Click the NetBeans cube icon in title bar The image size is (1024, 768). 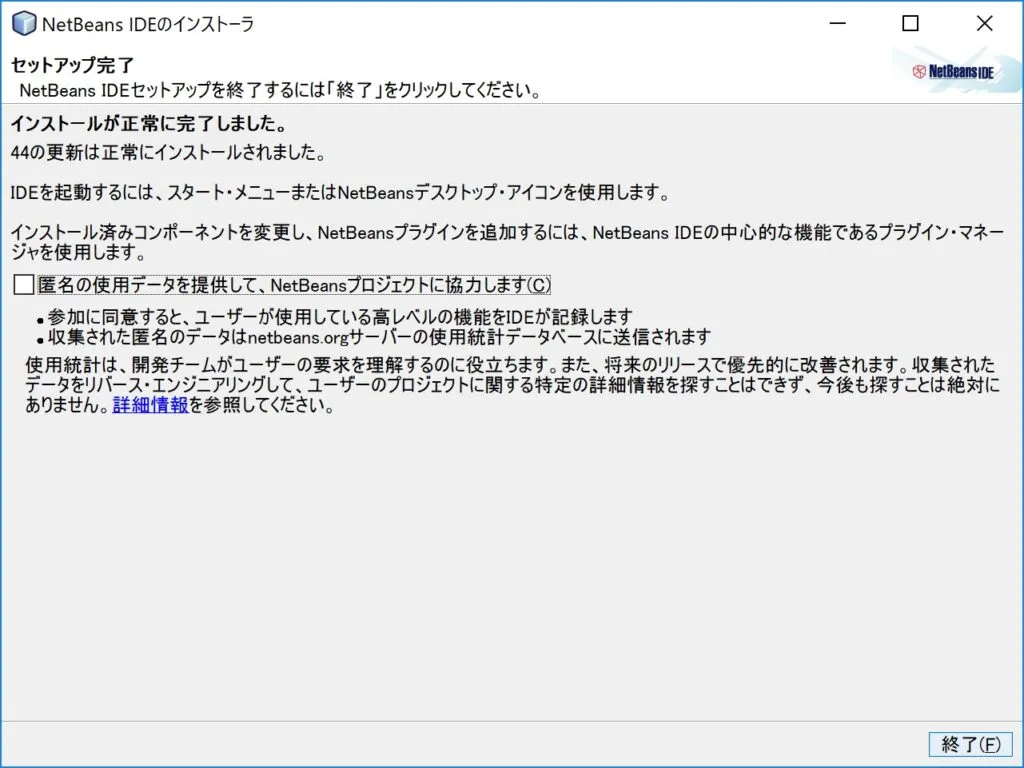point(24,24)
